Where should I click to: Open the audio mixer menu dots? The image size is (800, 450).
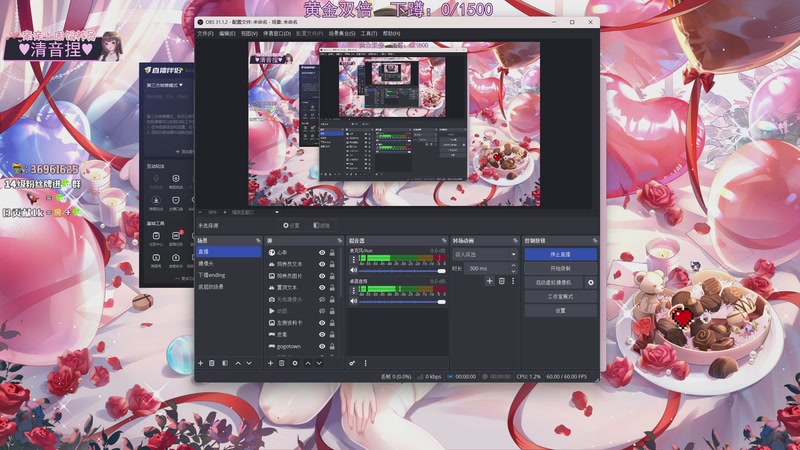[x=365, y=363]
